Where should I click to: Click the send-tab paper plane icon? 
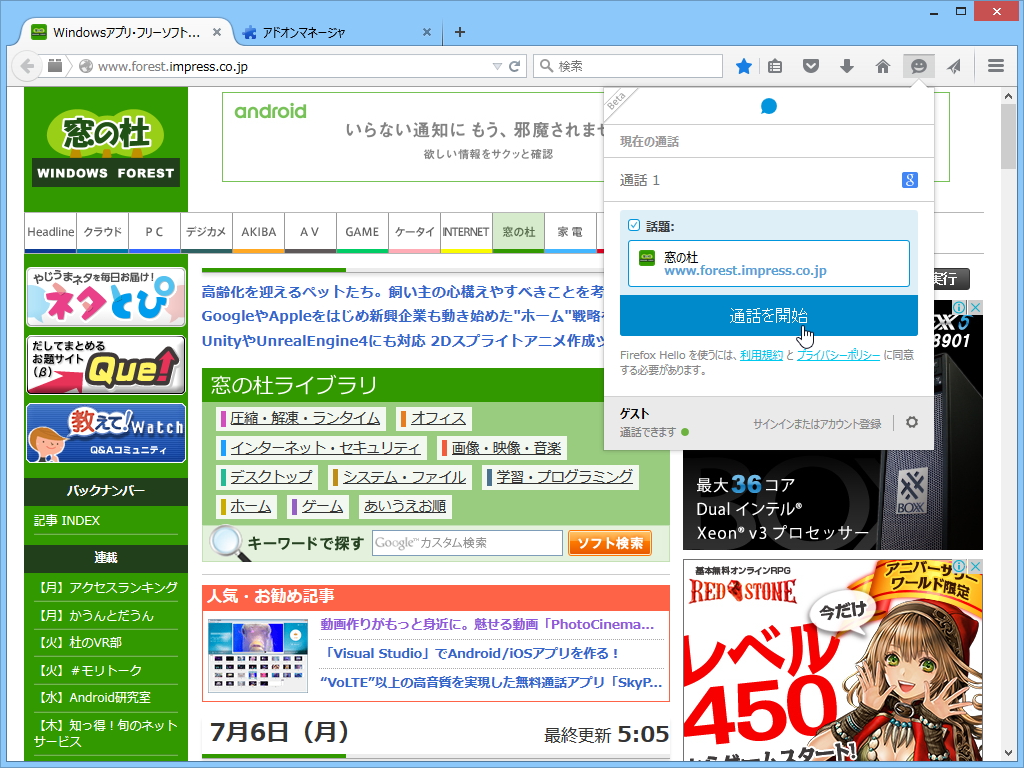pos(954,66)
